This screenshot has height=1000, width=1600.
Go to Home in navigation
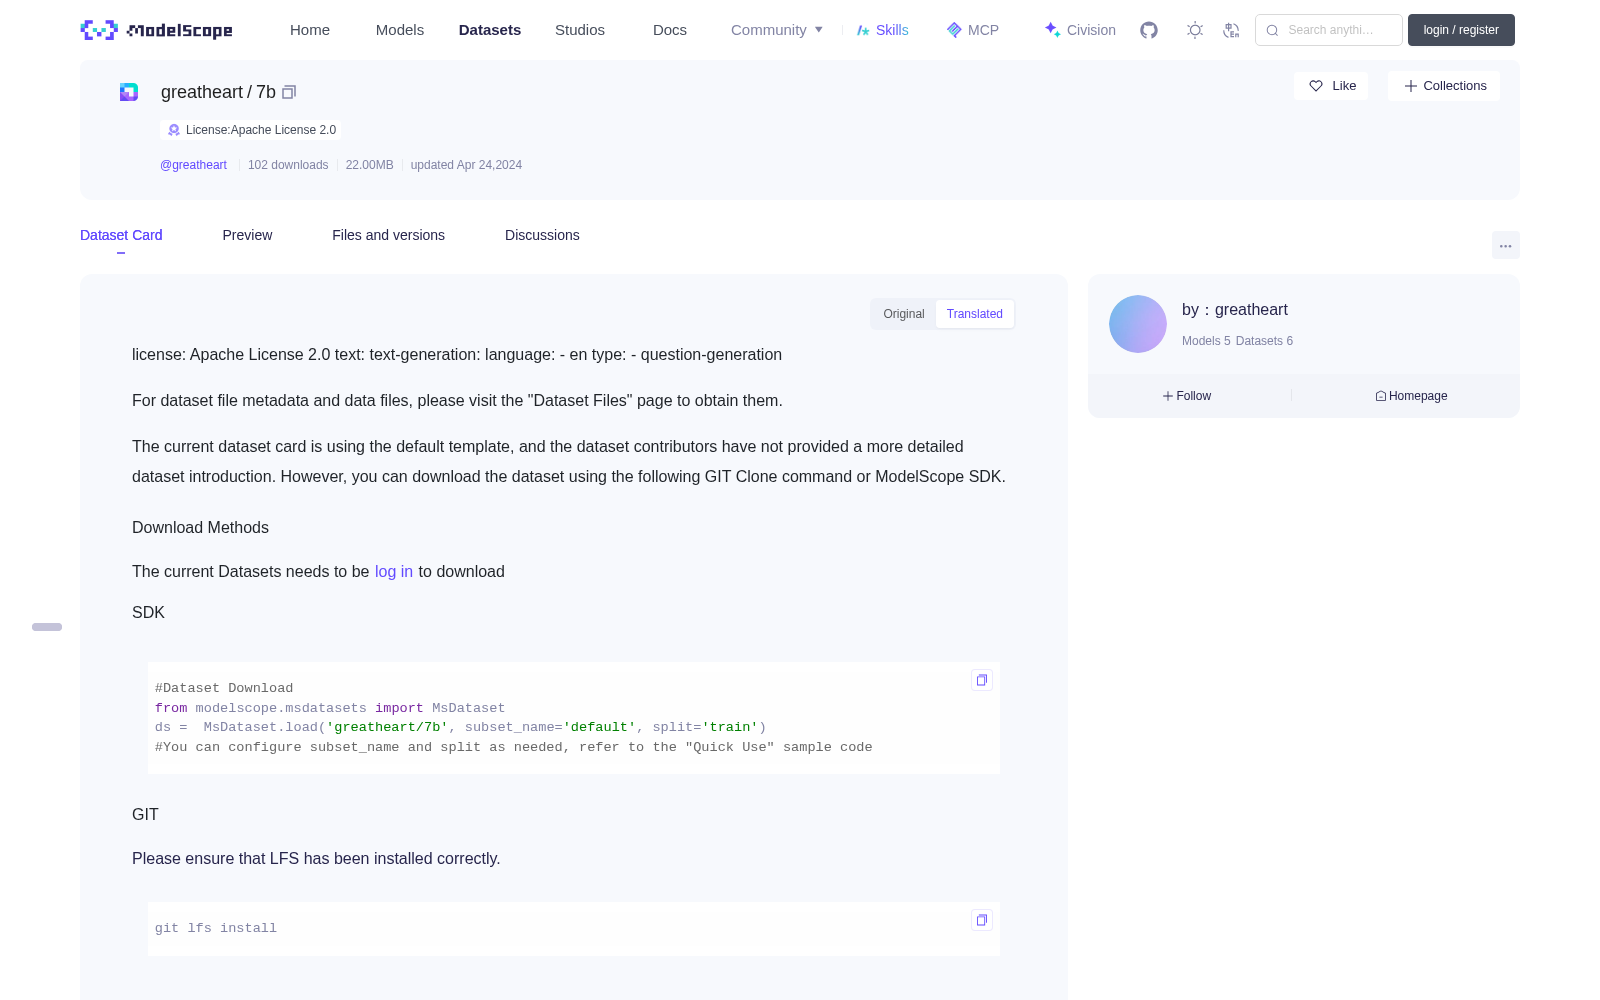point(310,30)
